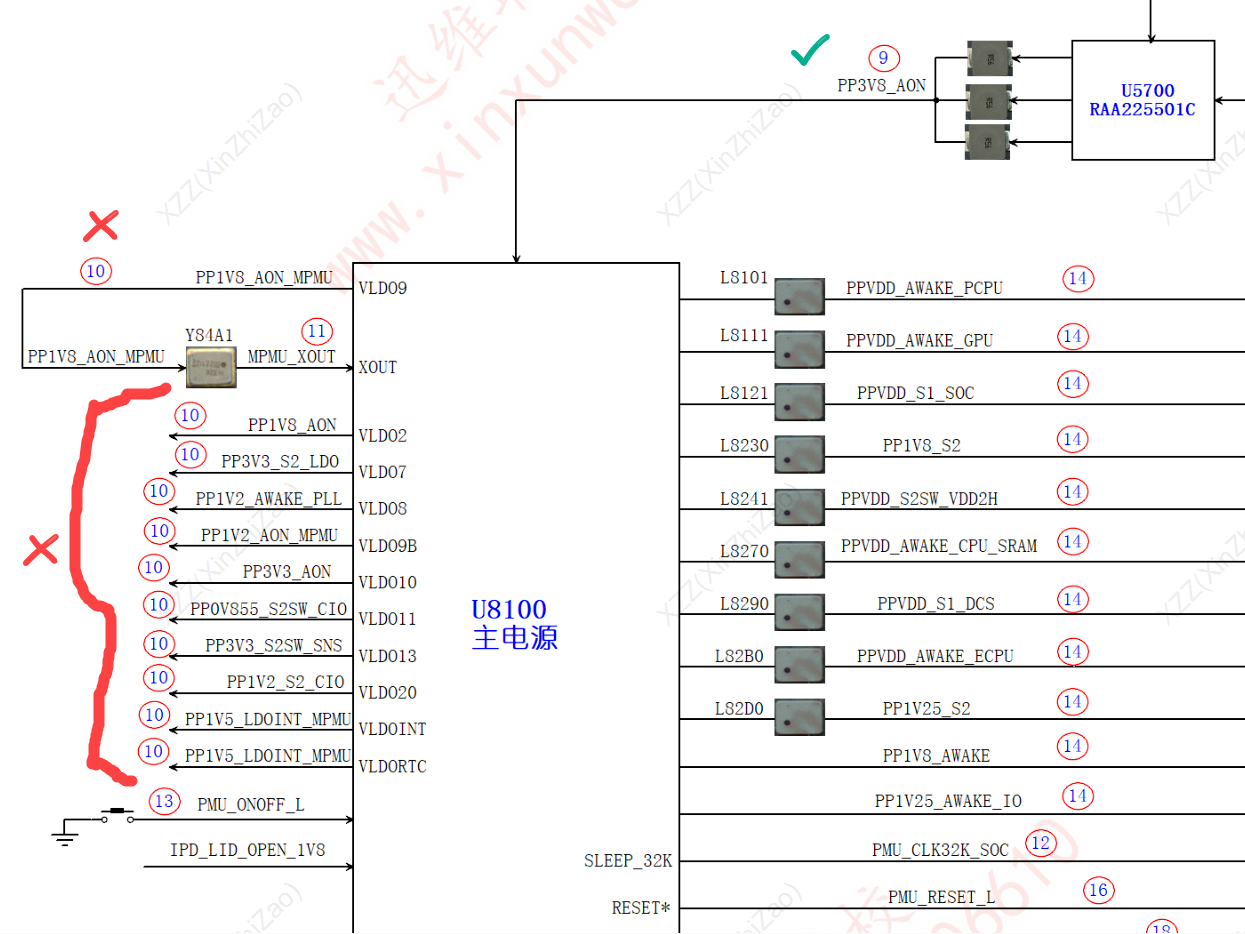
Task: Click the push-button switch symbol on PMU_ONOFF_L
Action: point(118,816)
